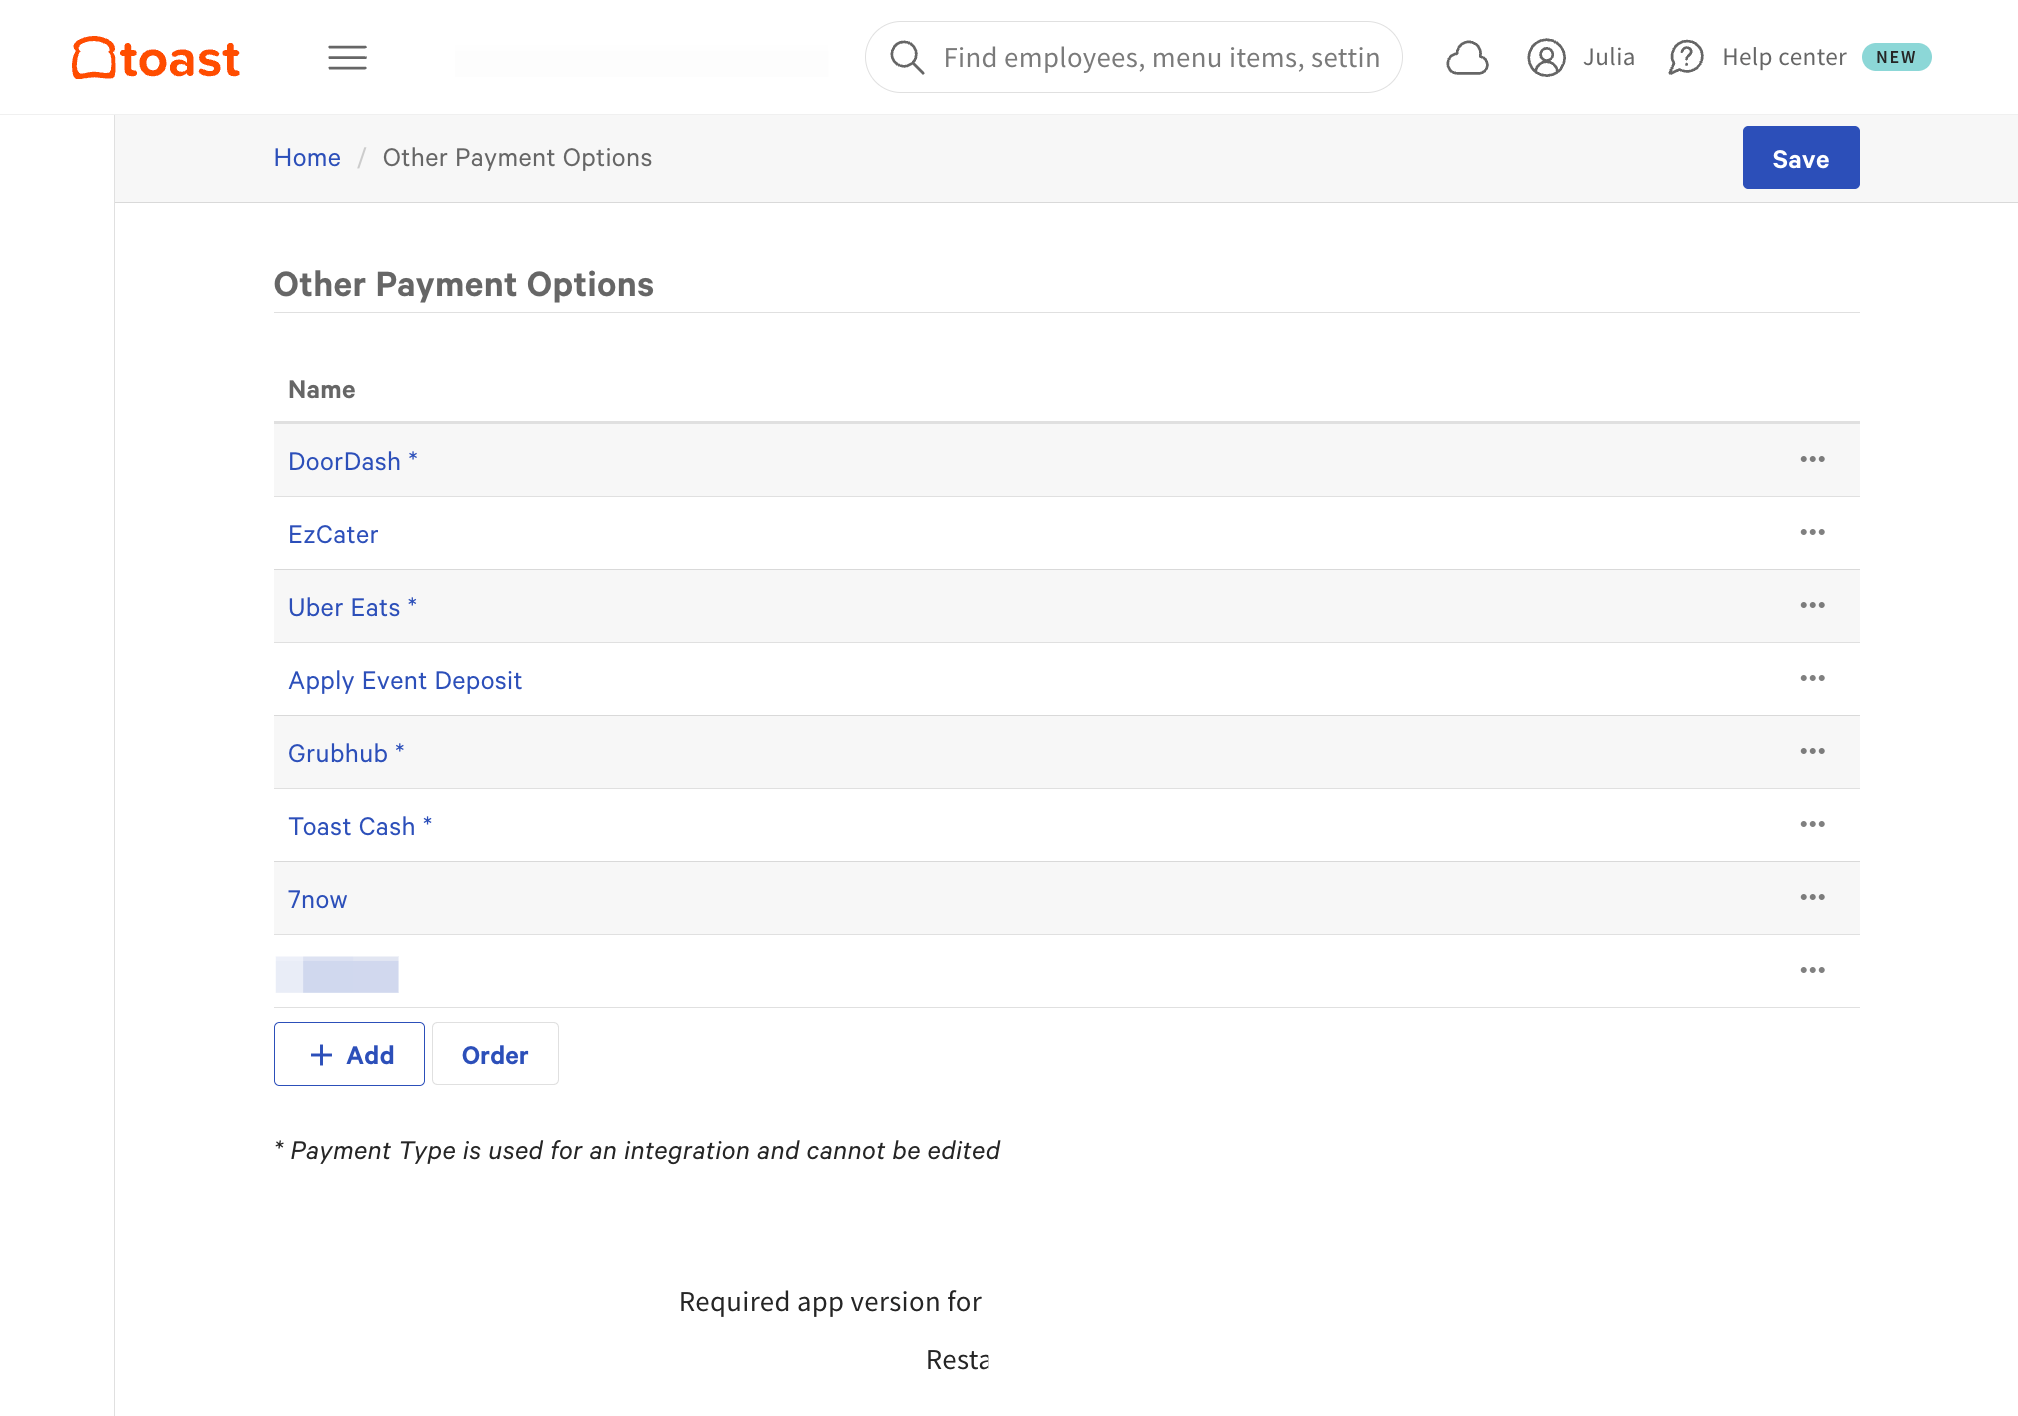Go to Home breadcrumb link
2018x1416 pixels.
coord(307,158)
